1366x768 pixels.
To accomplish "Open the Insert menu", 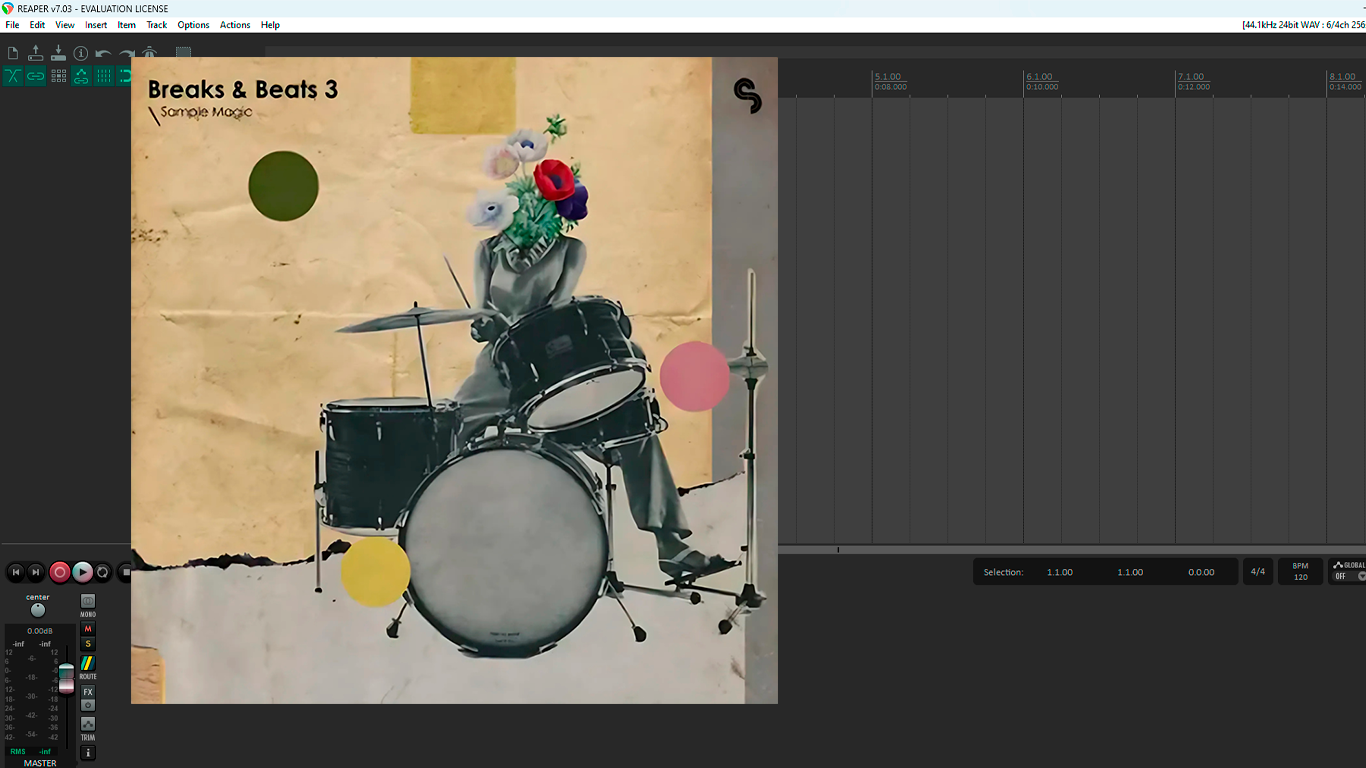I will click(x=96, y=25).
